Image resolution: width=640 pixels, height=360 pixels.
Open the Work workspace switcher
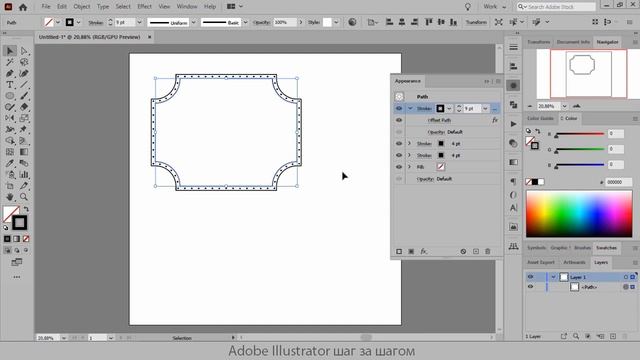pyautogui.click(x=494, y=7)
